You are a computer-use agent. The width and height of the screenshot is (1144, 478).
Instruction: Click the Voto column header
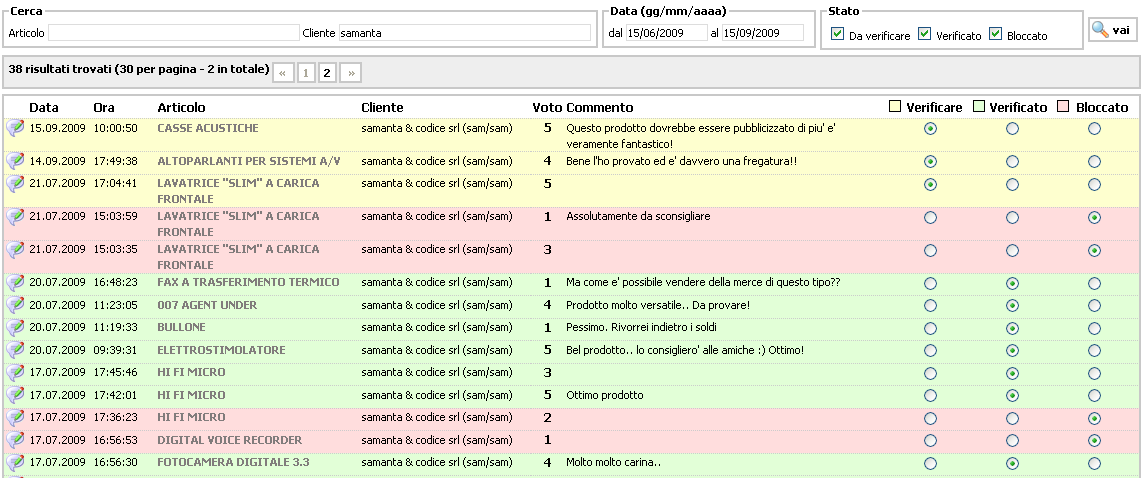click(546, 107)
